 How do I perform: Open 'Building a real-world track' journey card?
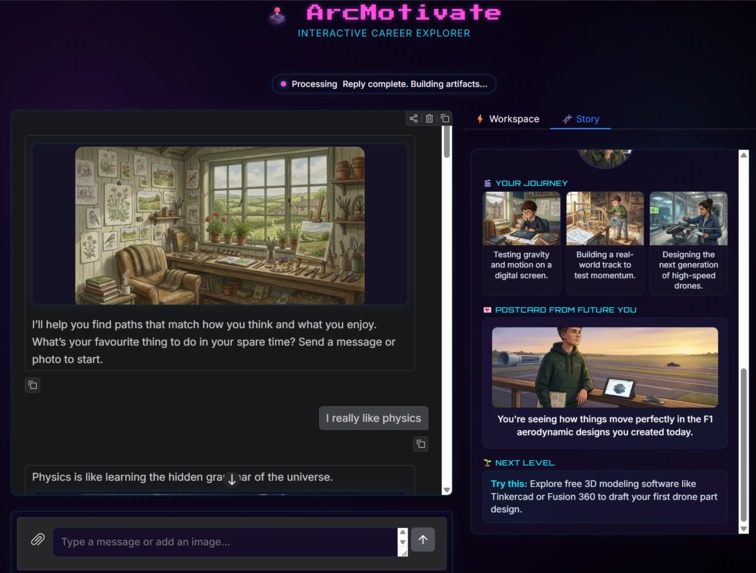pyautogui.click(x=605, y=243)
